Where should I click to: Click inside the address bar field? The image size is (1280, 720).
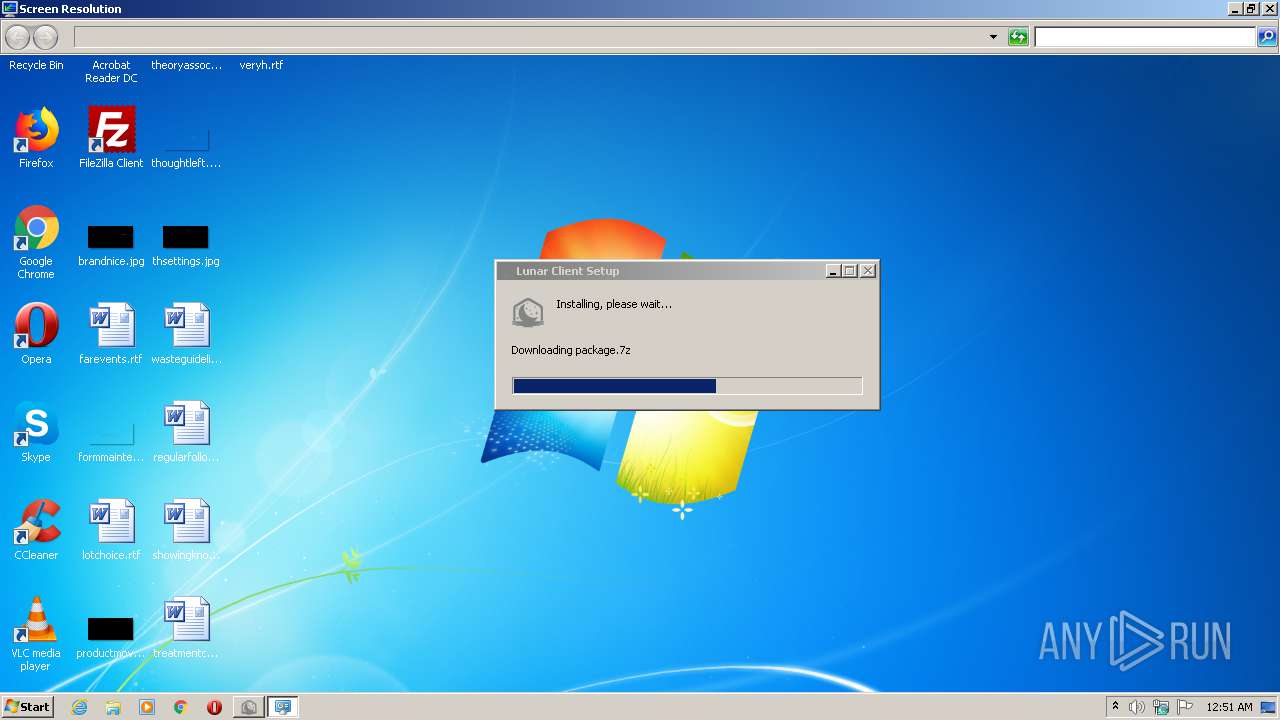pyautogui.click(x=530, y=37)
